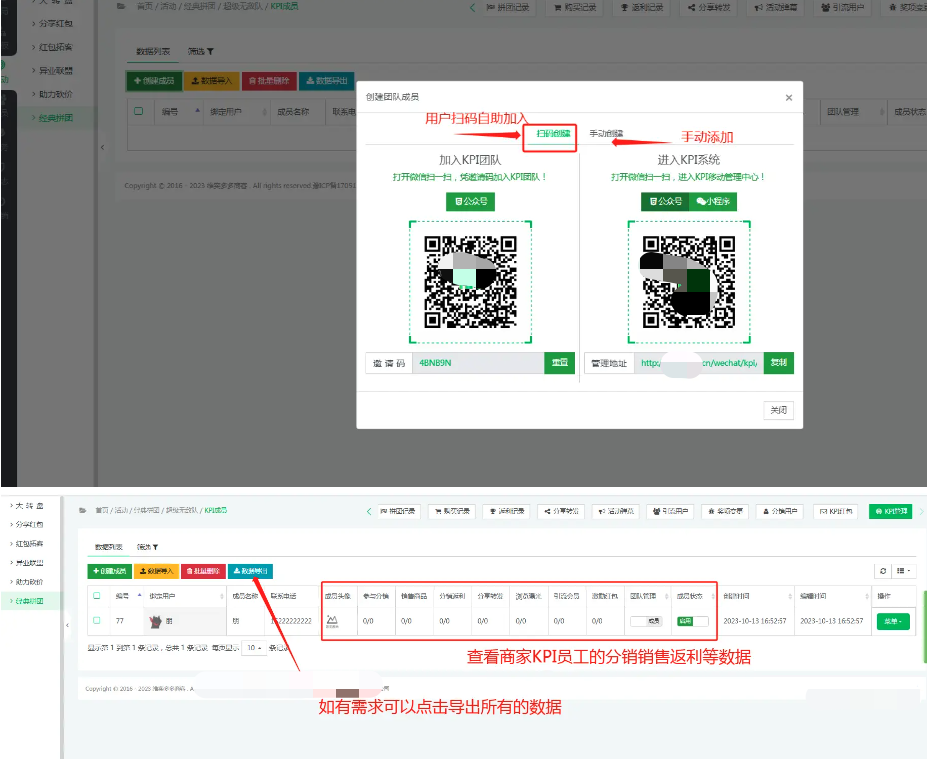Open 拼团记录 in lower page toolbar
This screenshot has width=935, height=759.
[398, 511]
